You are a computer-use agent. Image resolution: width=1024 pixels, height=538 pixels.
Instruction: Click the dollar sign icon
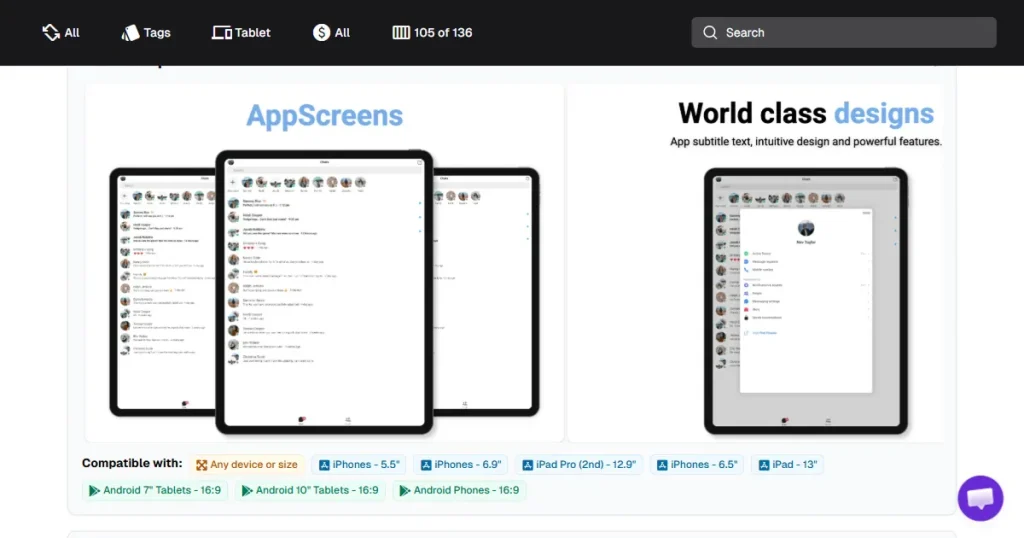[321, 33]
